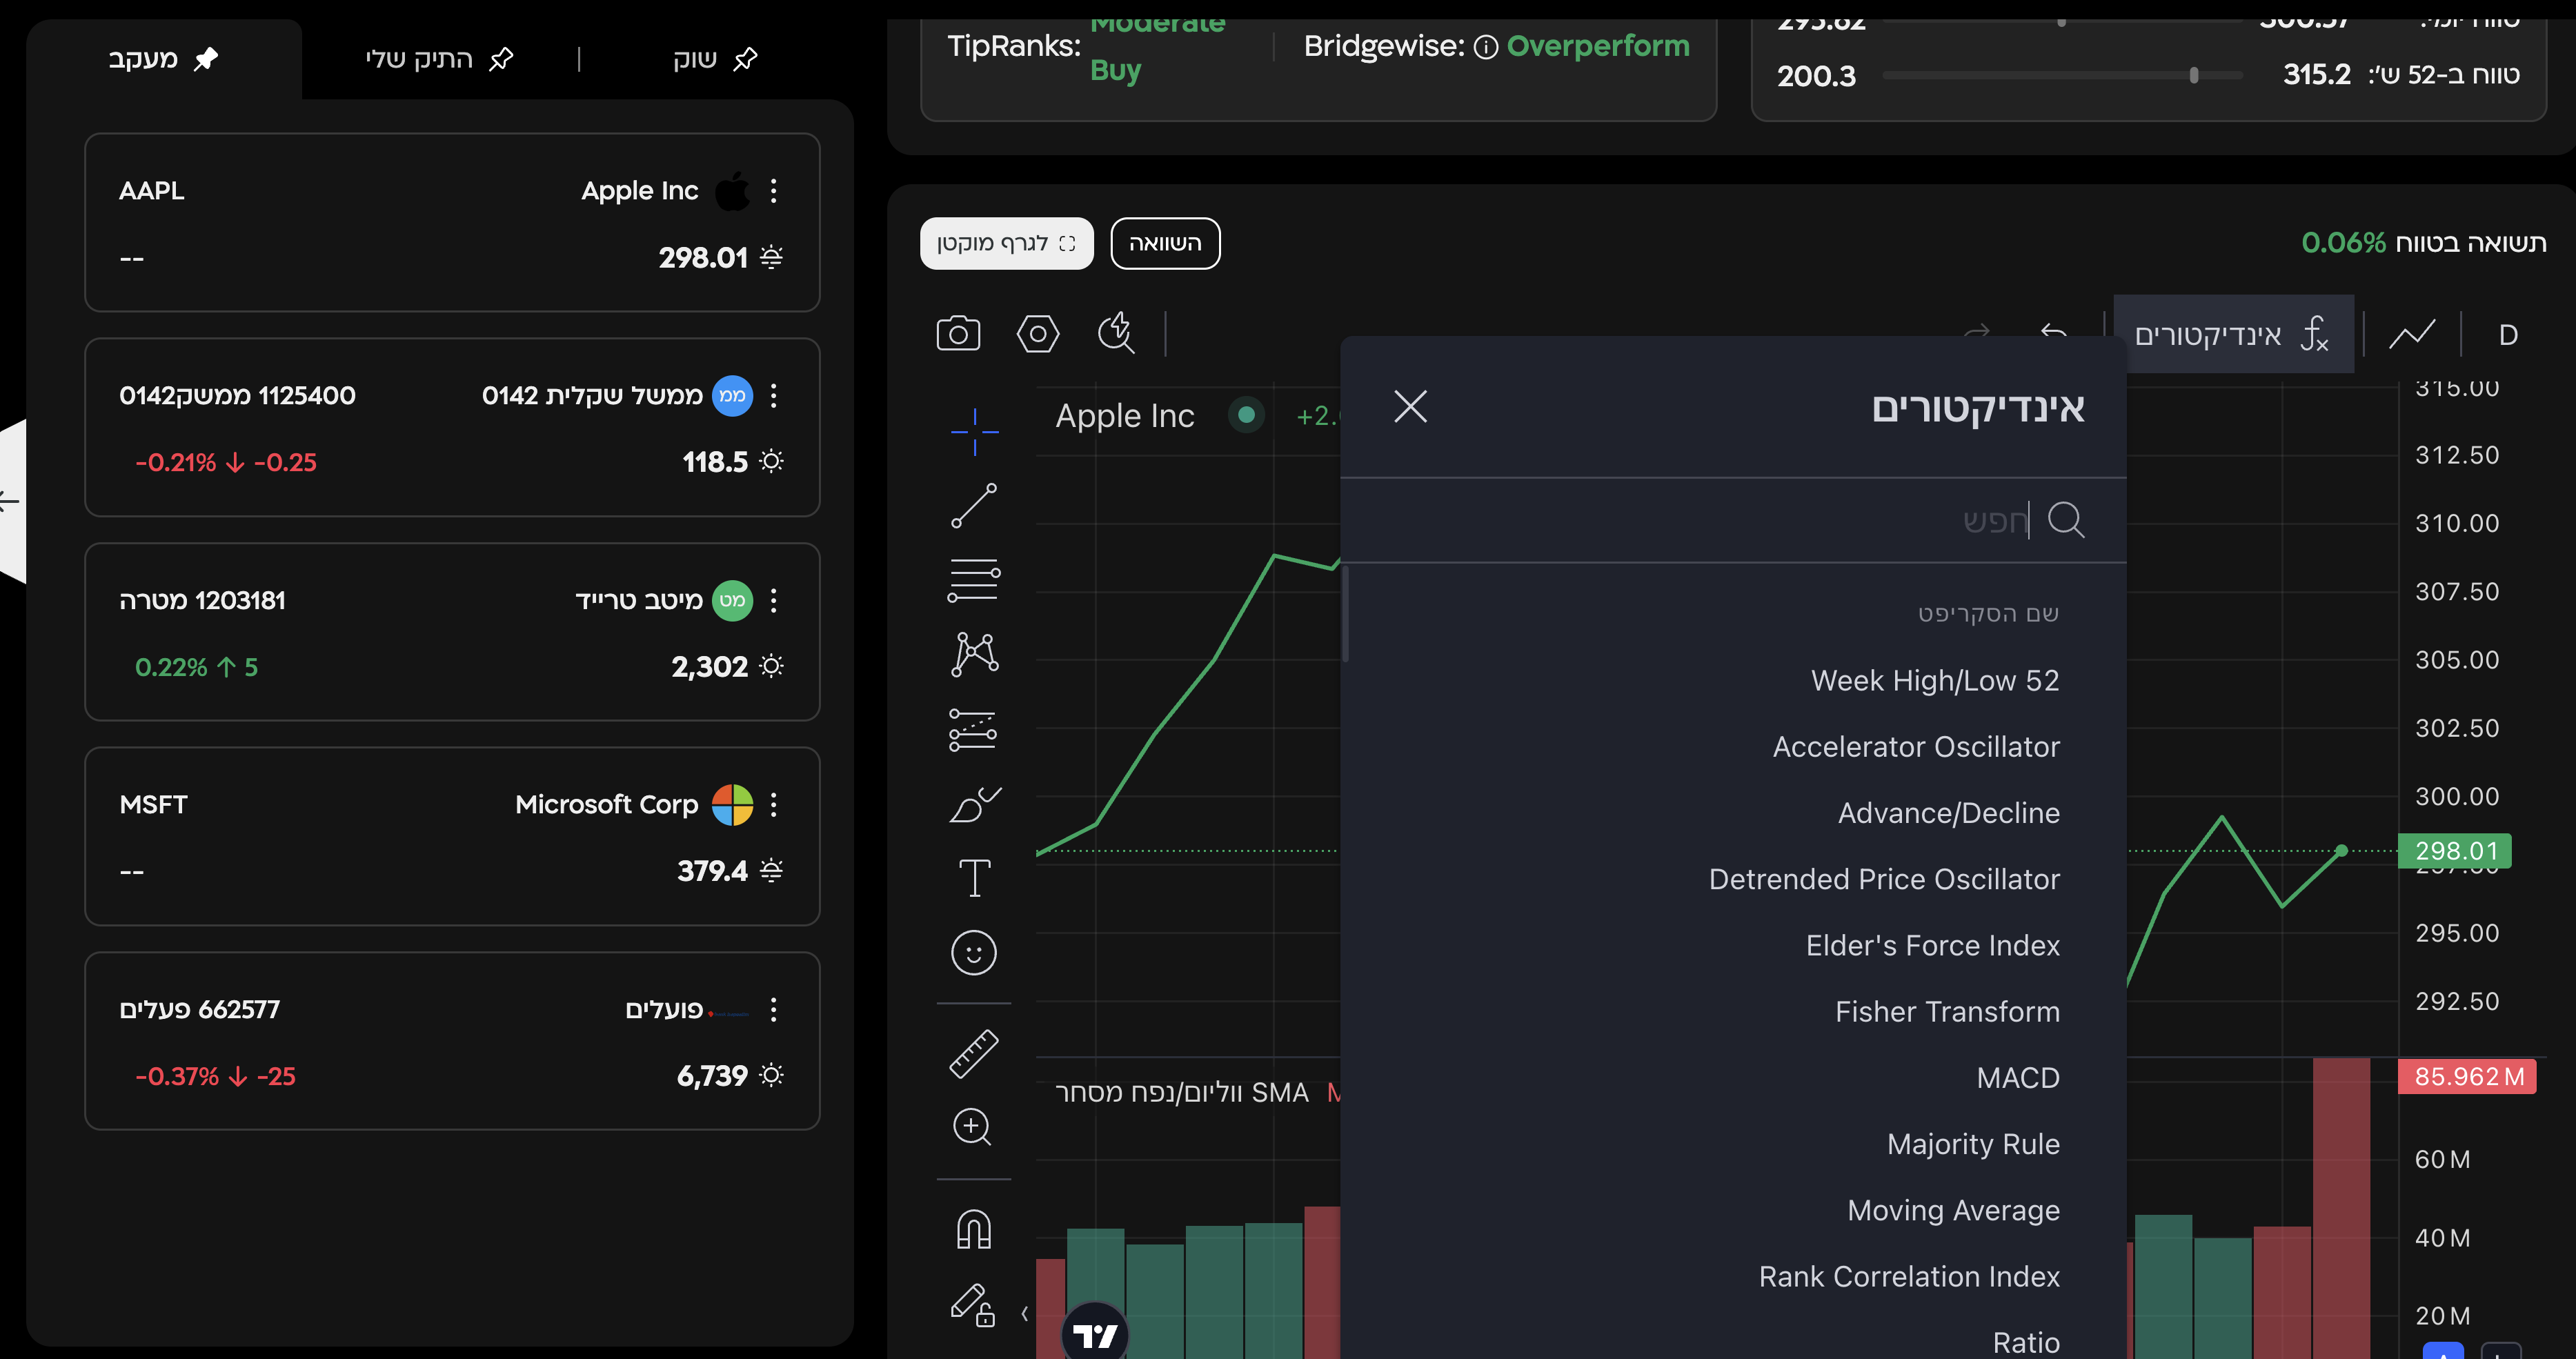
Task: Click the Bridgewise Overperform rating
Action: click(x=1598, y=46)
